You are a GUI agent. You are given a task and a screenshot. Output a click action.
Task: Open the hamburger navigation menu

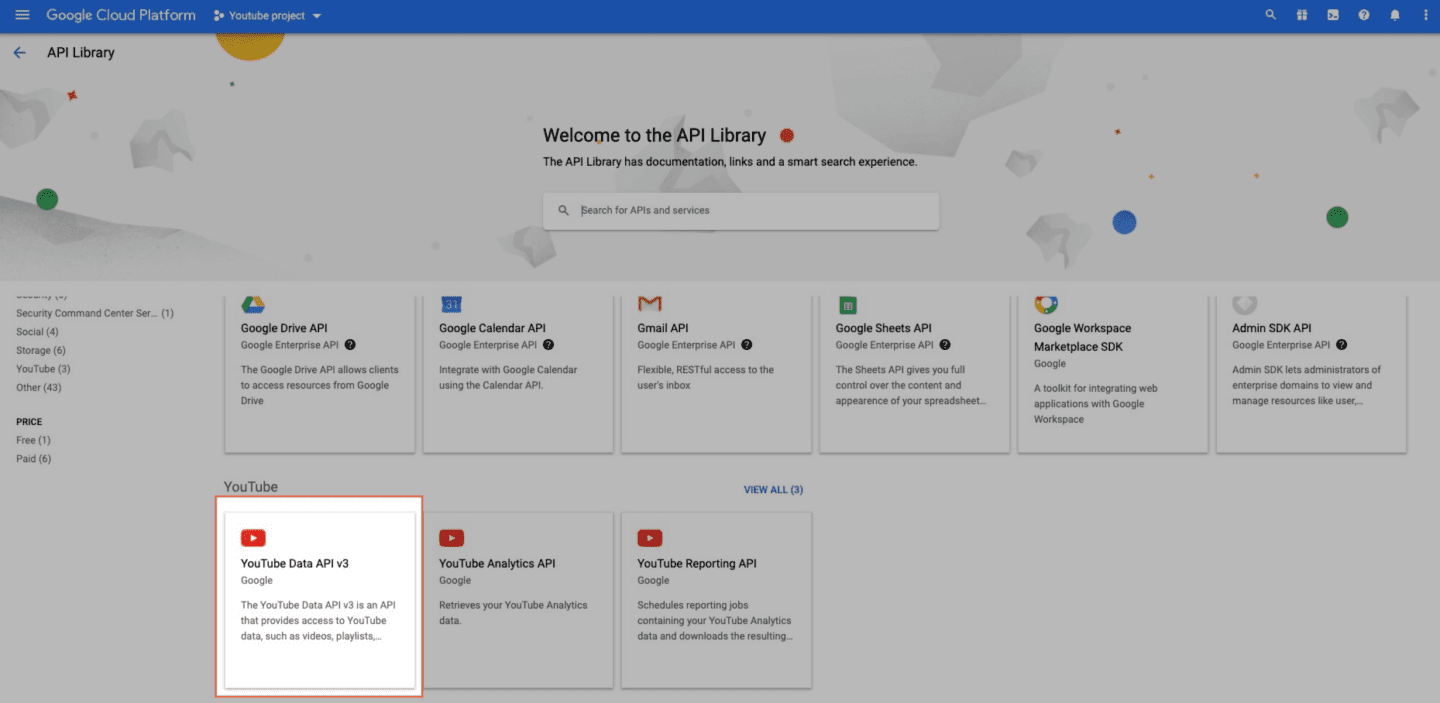[22, 15]
